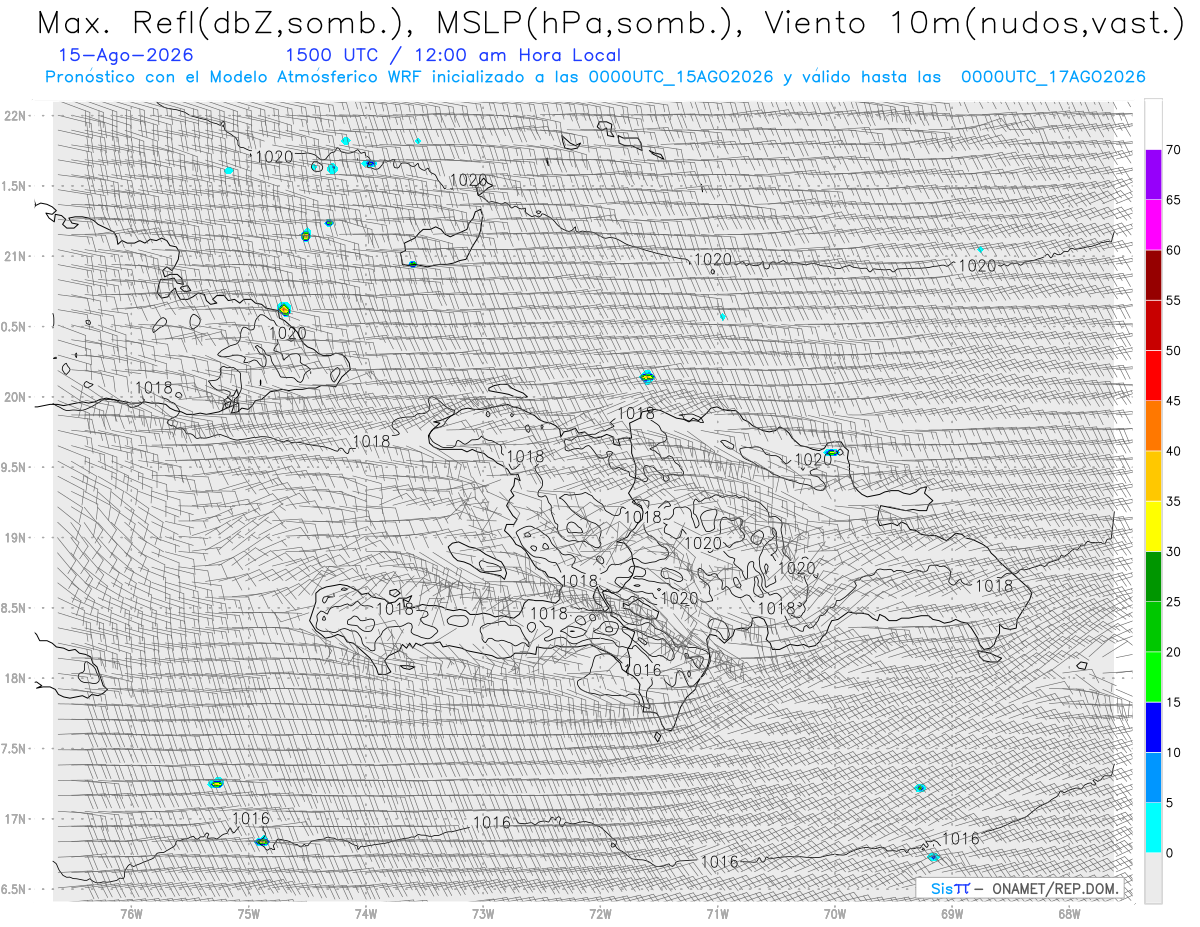
Task: Select the magenta 60–65 dBZ color band
Action: click(1153, 225)
